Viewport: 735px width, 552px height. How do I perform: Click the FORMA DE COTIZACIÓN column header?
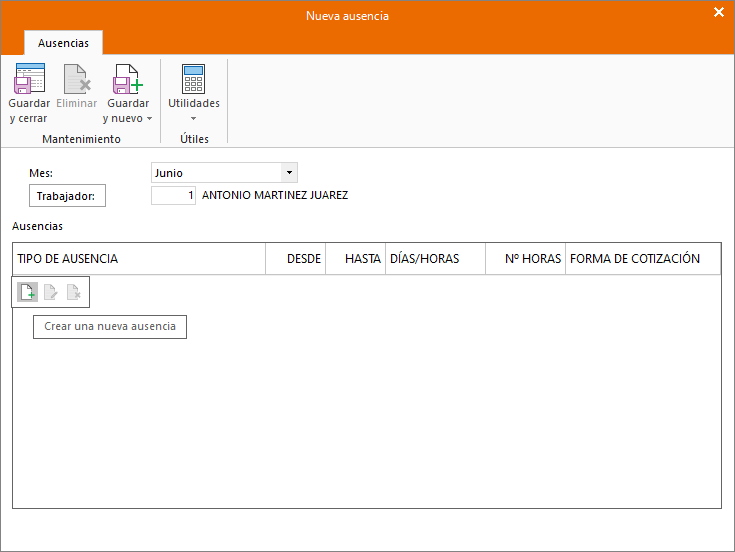(643, 259)
